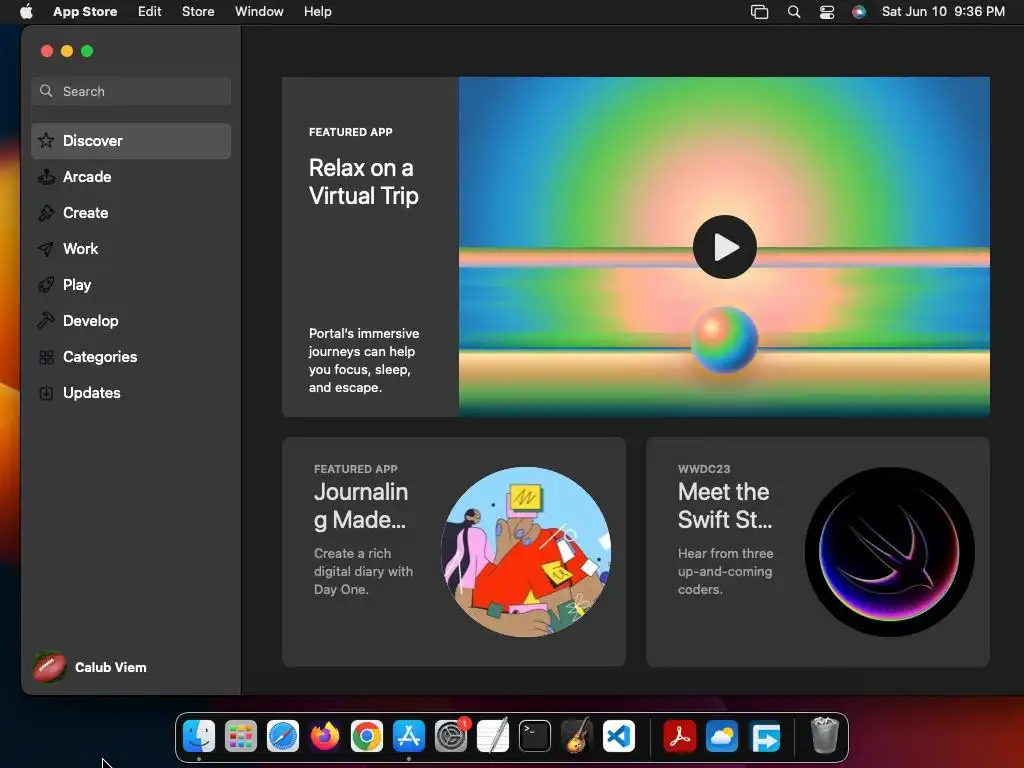
Task: Click the Stage Manager windows icon in menu bar
Action: [x=760, y=12]
